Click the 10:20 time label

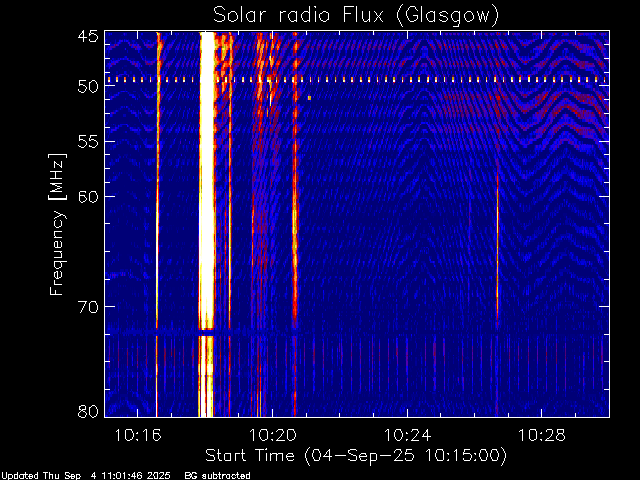[273, 435]
